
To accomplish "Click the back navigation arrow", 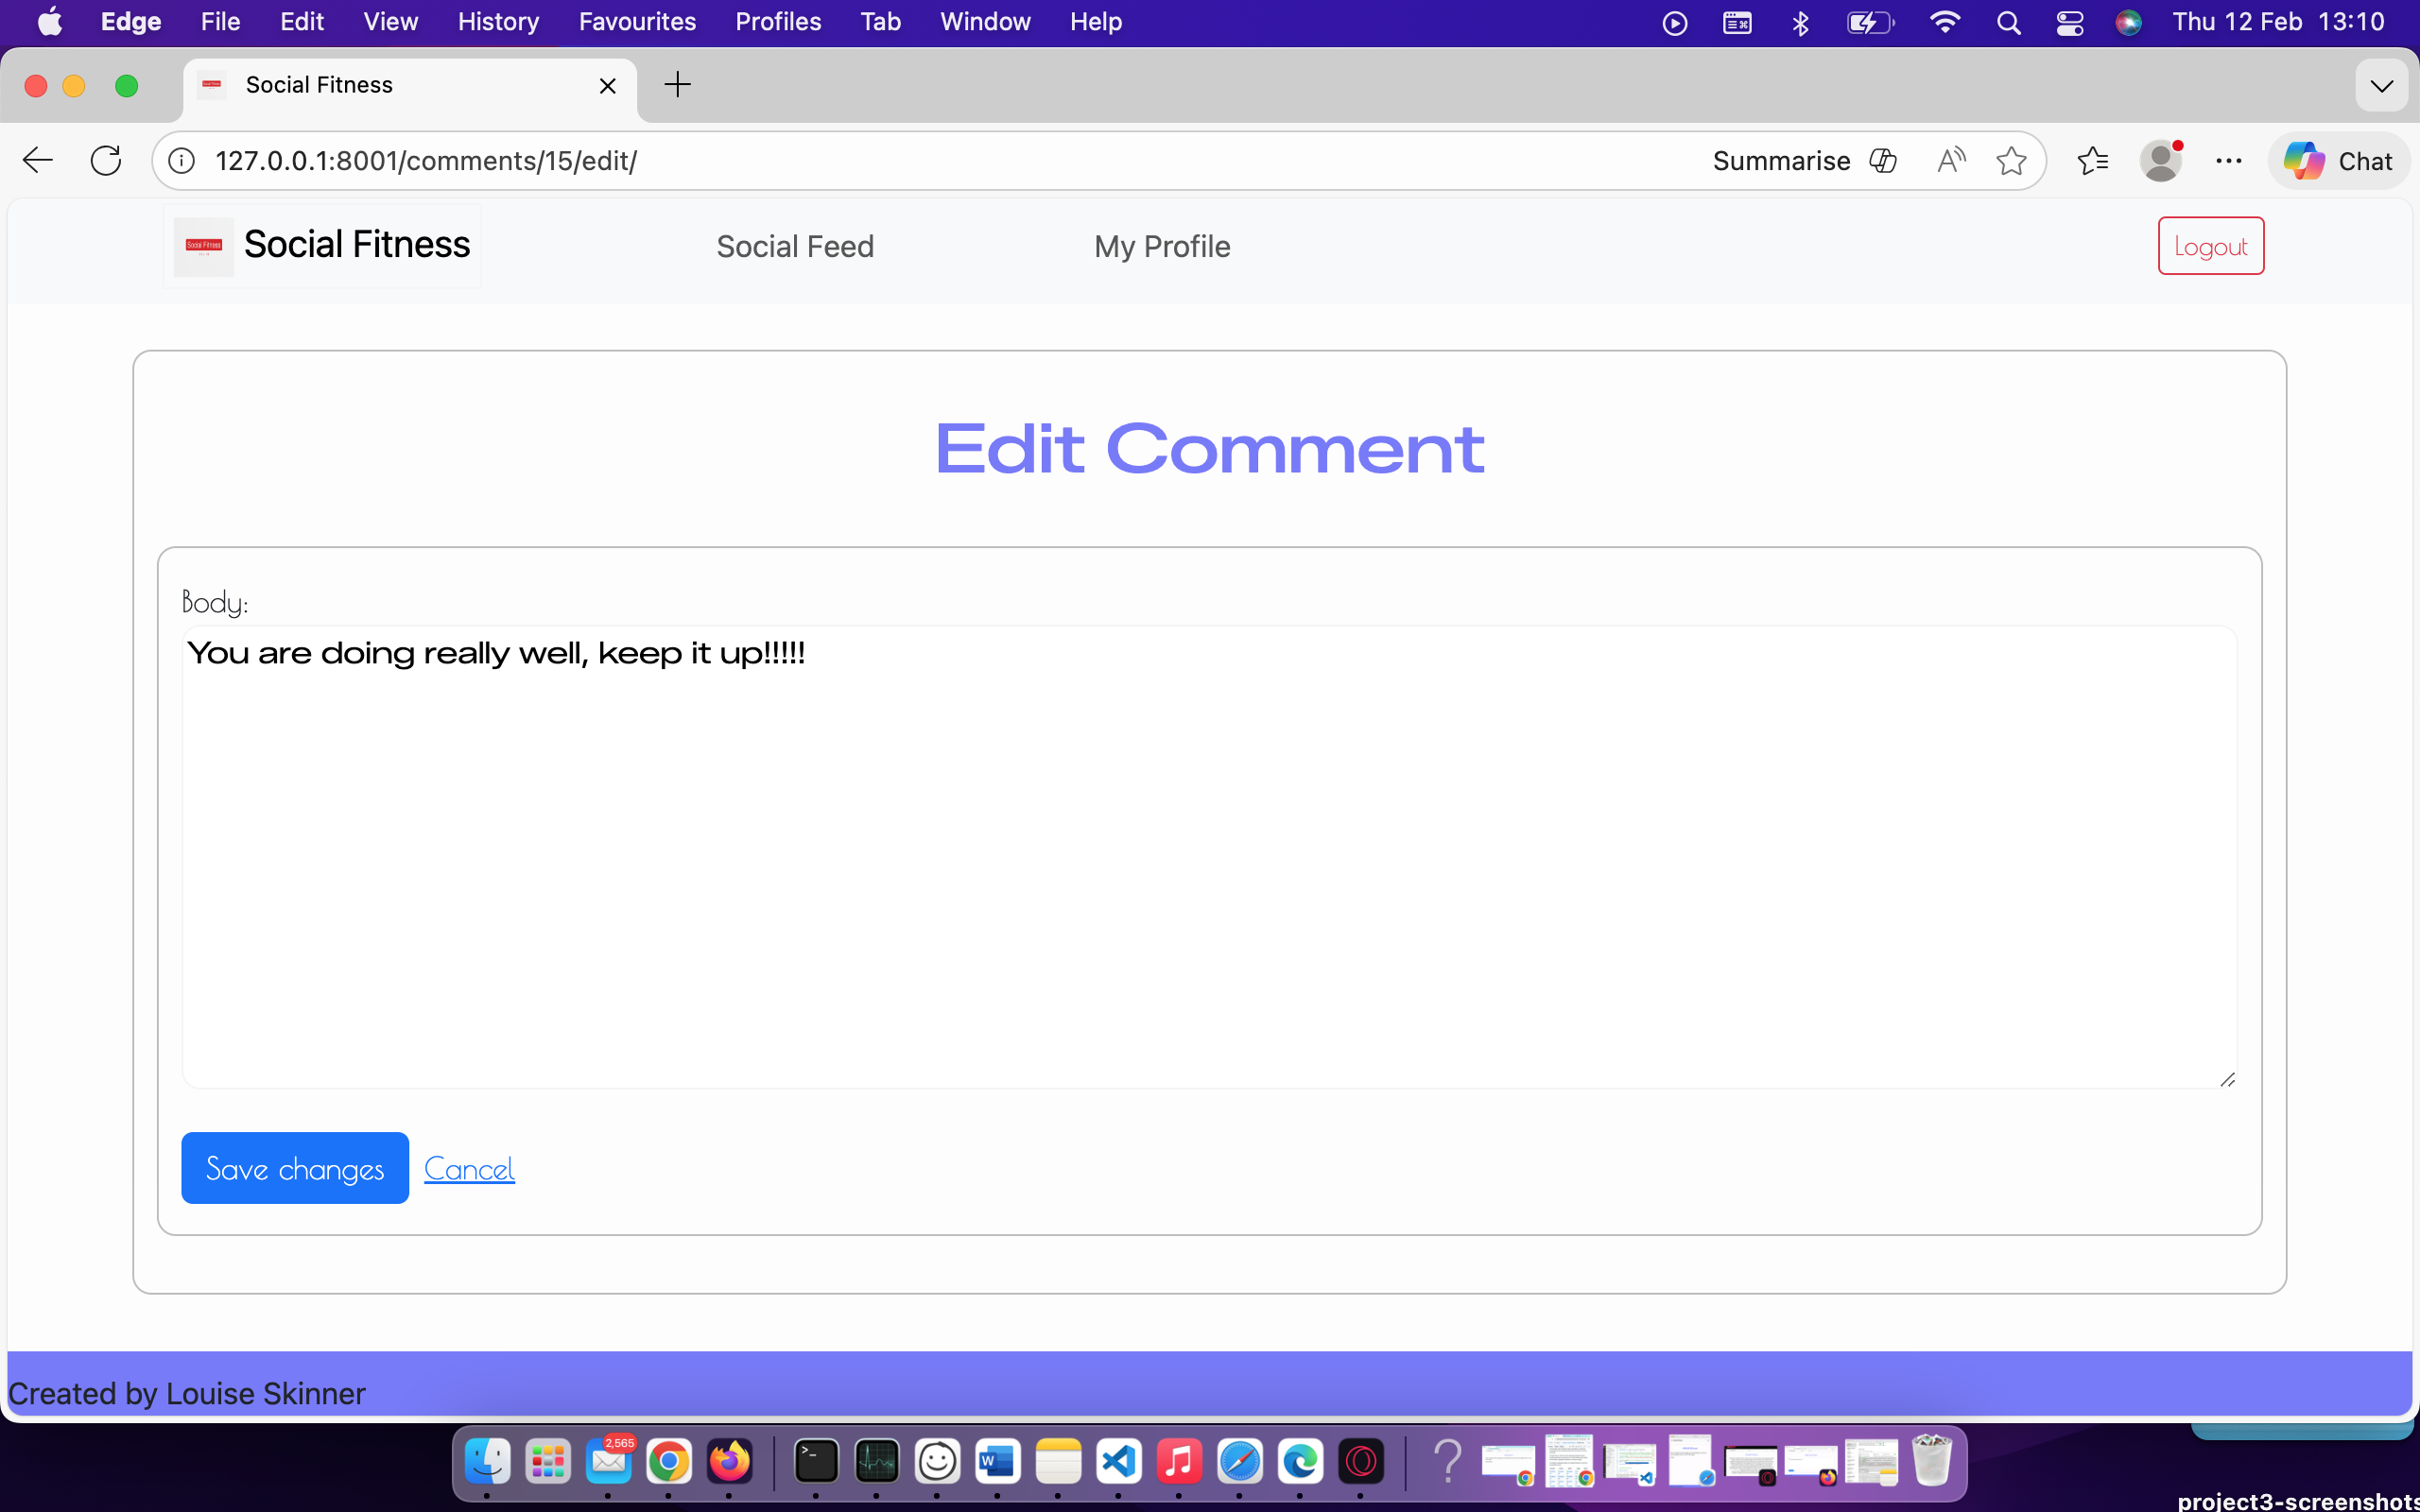I will 37,160.
